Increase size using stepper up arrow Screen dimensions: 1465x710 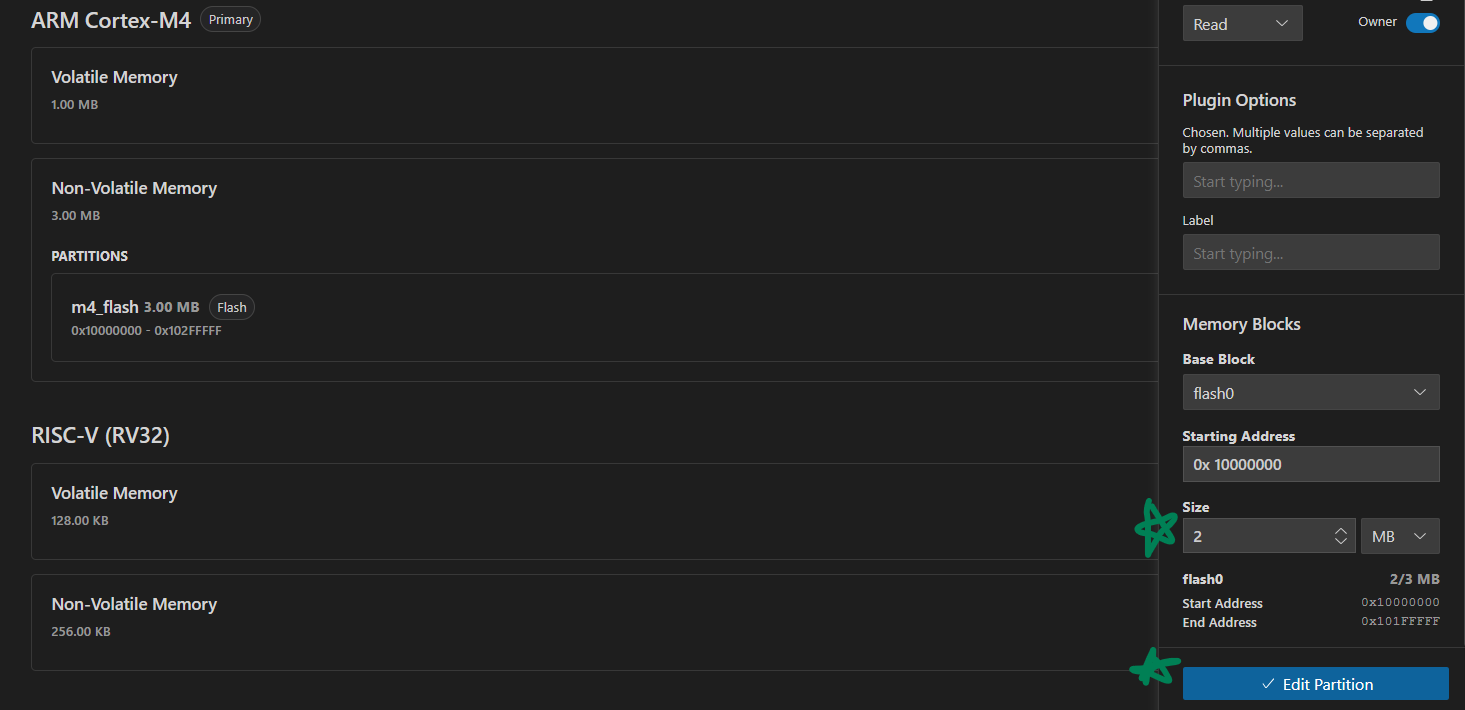tap(1340, 531)
